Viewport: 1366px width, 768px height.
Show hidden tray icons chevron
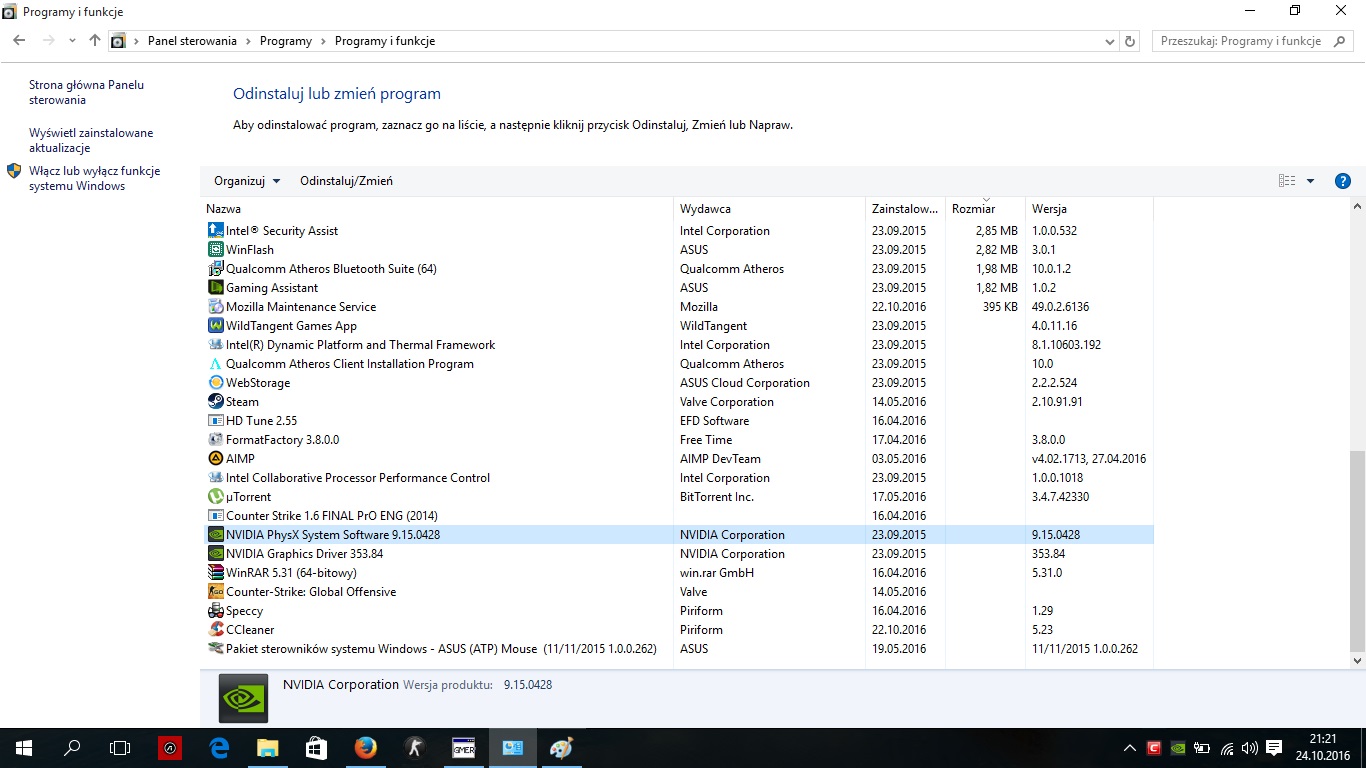click(x=1130, y=747)
